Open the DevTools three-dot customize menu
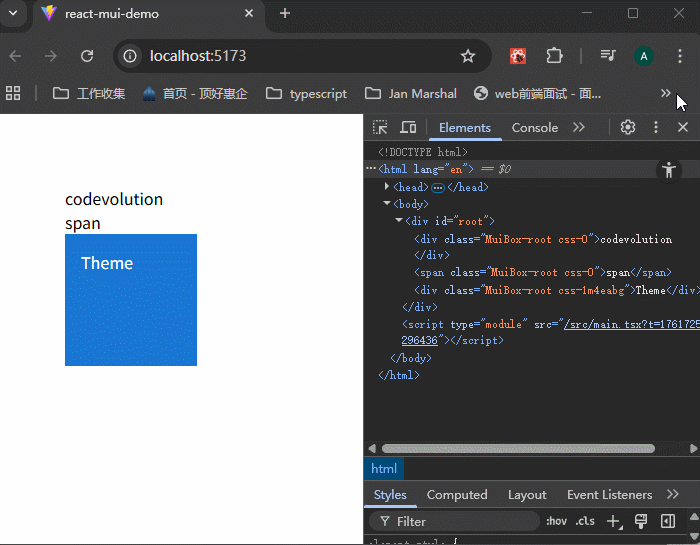The image size is (700, 545). (x=656, y=127)
